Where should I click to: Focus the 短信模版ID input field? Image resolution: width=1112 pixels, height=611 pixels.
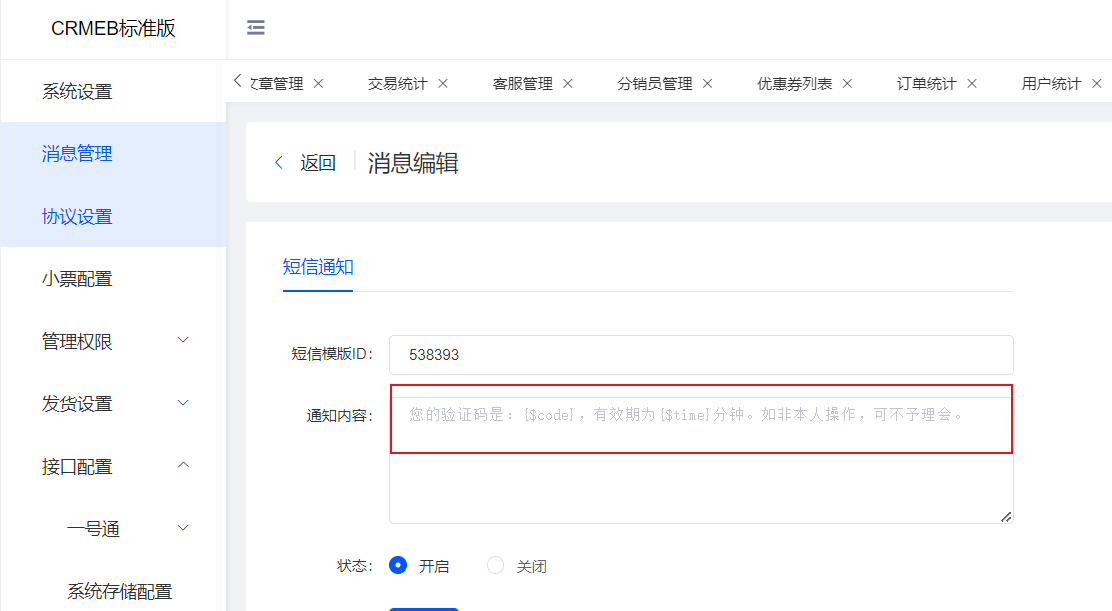pyautogui.click(x=701, y=354)
